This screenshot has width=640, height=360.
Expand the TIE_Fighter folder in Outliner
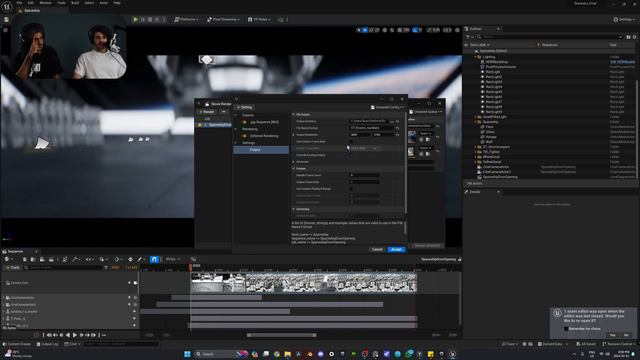476,151
